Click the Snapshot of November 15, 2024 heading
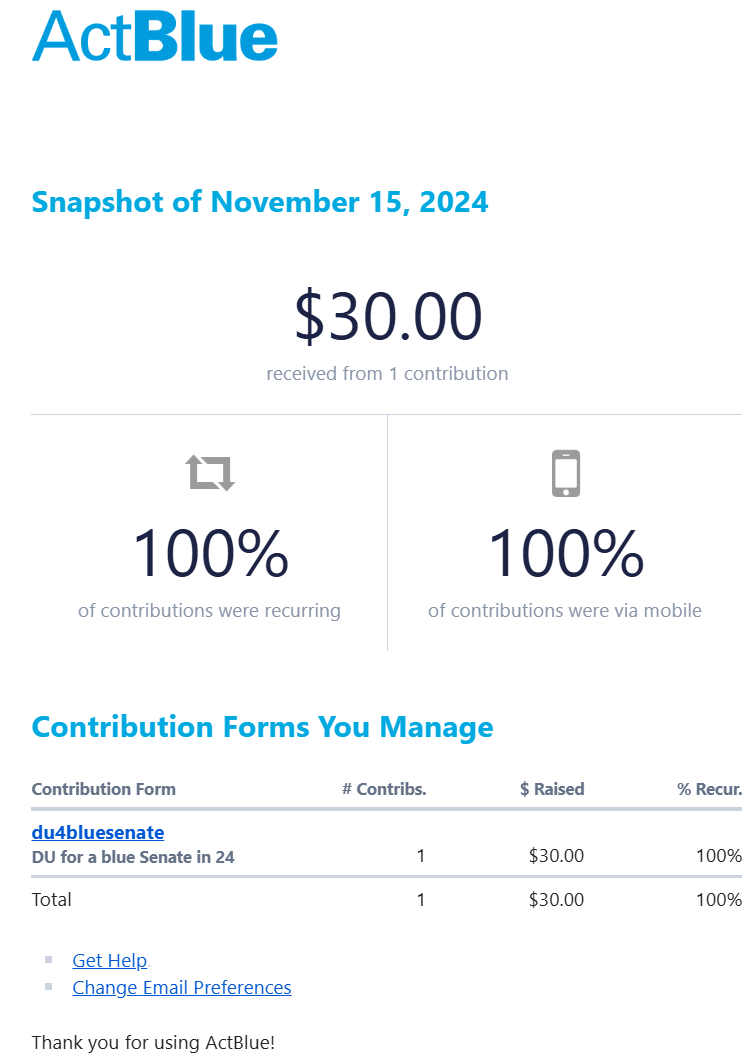Viewport: 748px width, 1059px height. pos(260,202)
